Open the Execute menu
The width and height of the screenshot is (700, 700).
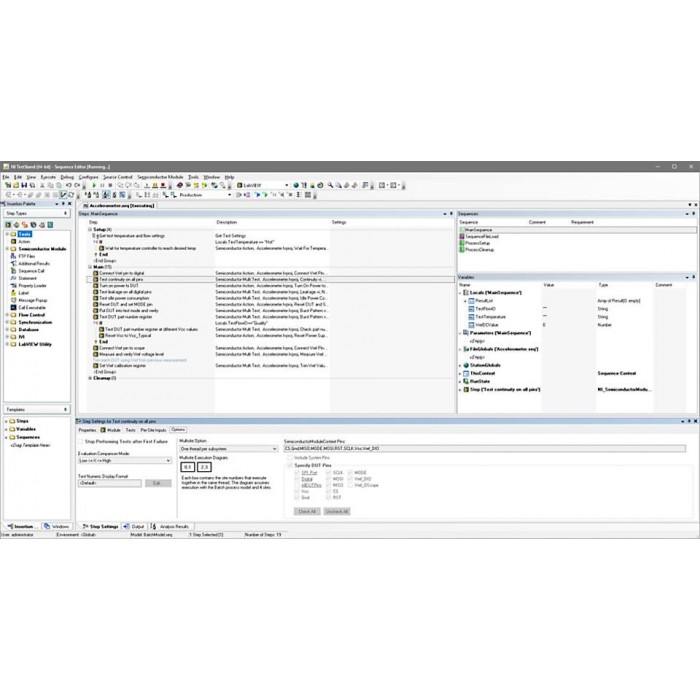click(x=48, y=177)
